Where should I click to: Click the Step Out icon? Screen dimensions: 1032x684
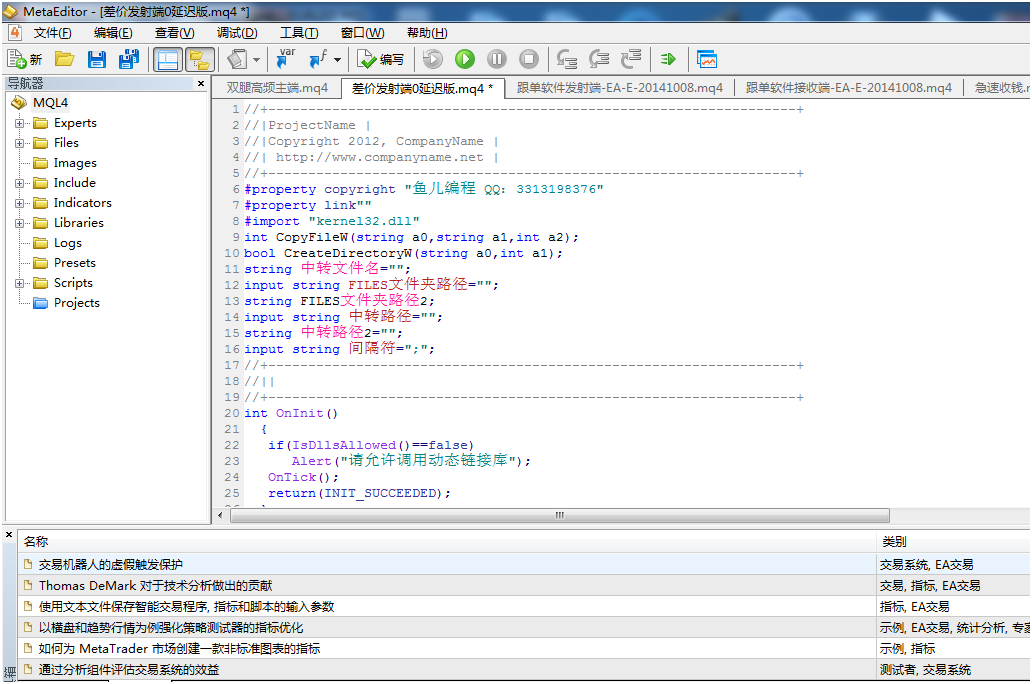(x=631, y=59)
